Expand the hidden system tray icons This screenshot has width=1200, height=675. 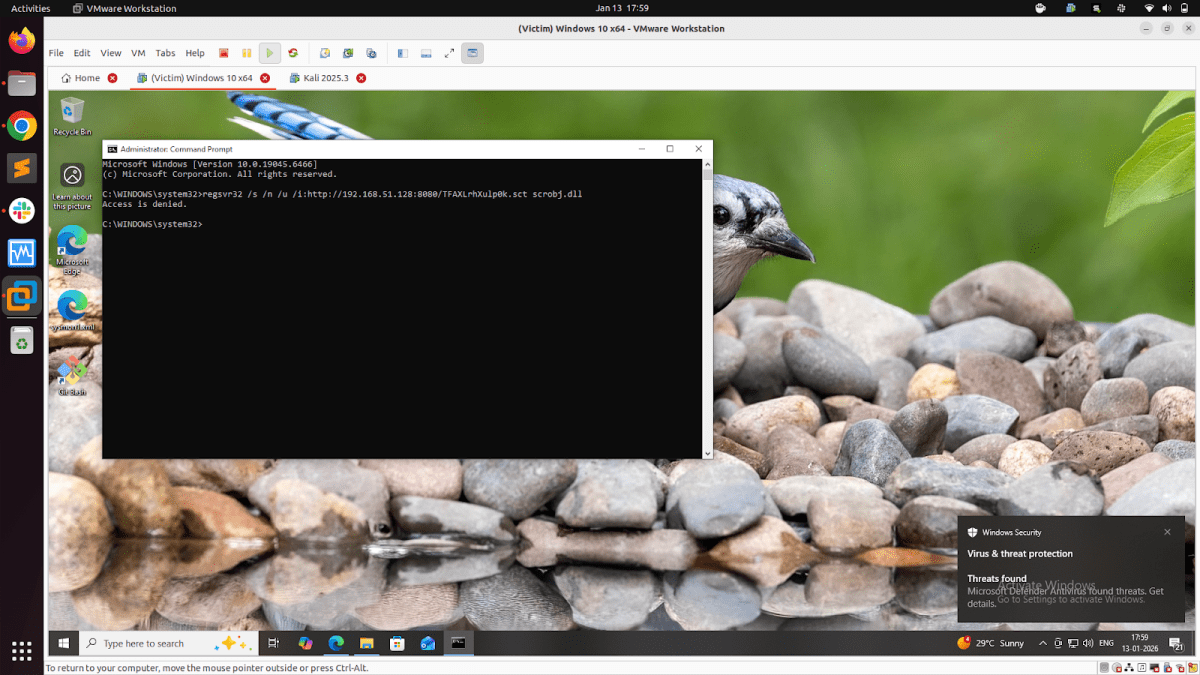pyautogui.click(x=1041, y=643)
